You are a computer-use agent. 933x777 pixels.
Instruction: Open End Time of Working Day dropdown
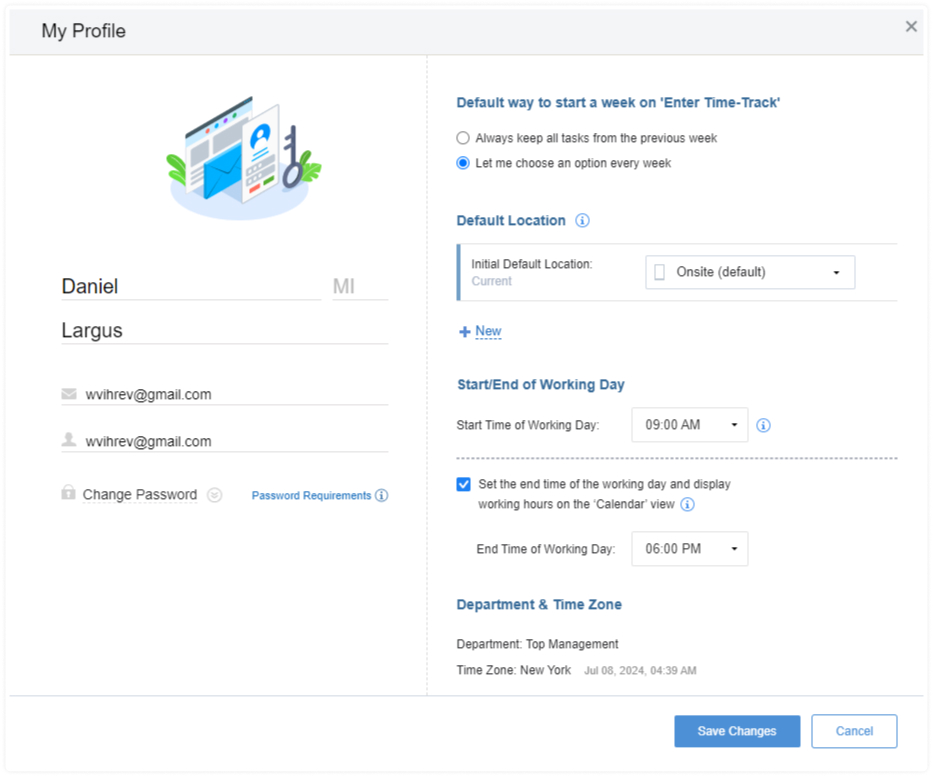click(x=689, y=549)
